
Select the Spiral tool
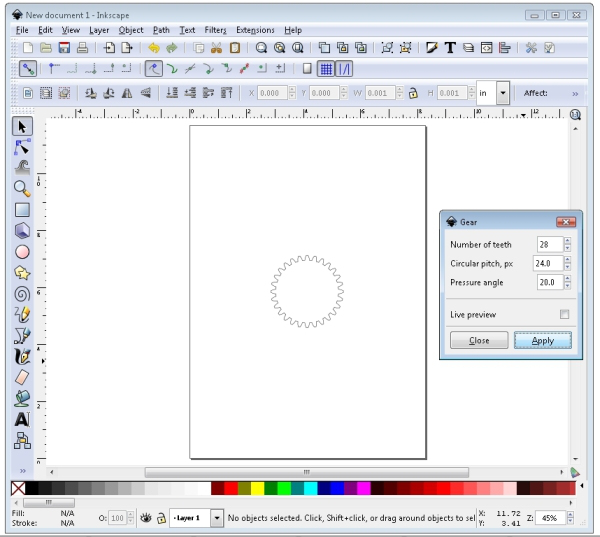pos(22,294)
